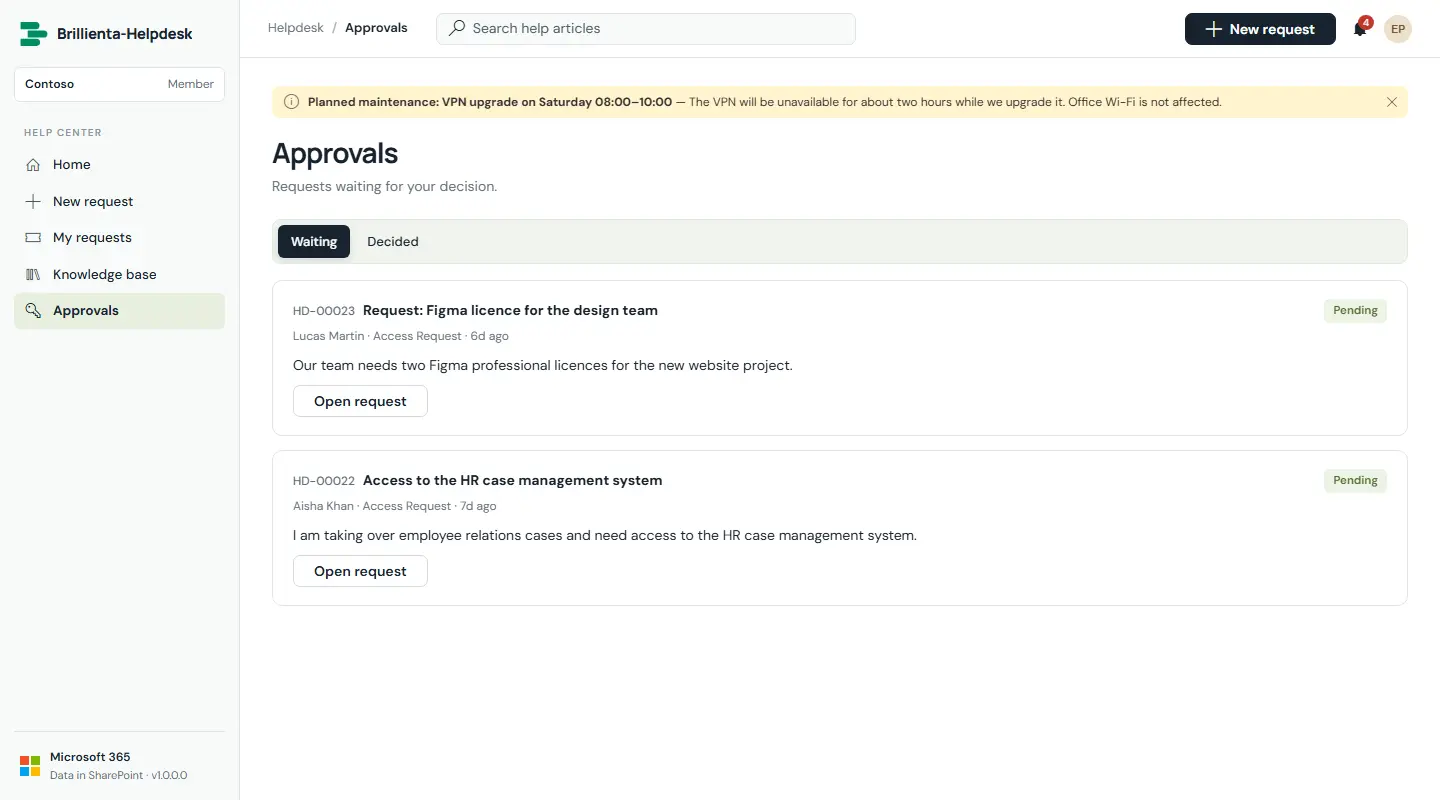Click the Pending badge on HD-00022
This screenshot has height=800, width=1440.
click(x=1355, y=481)
